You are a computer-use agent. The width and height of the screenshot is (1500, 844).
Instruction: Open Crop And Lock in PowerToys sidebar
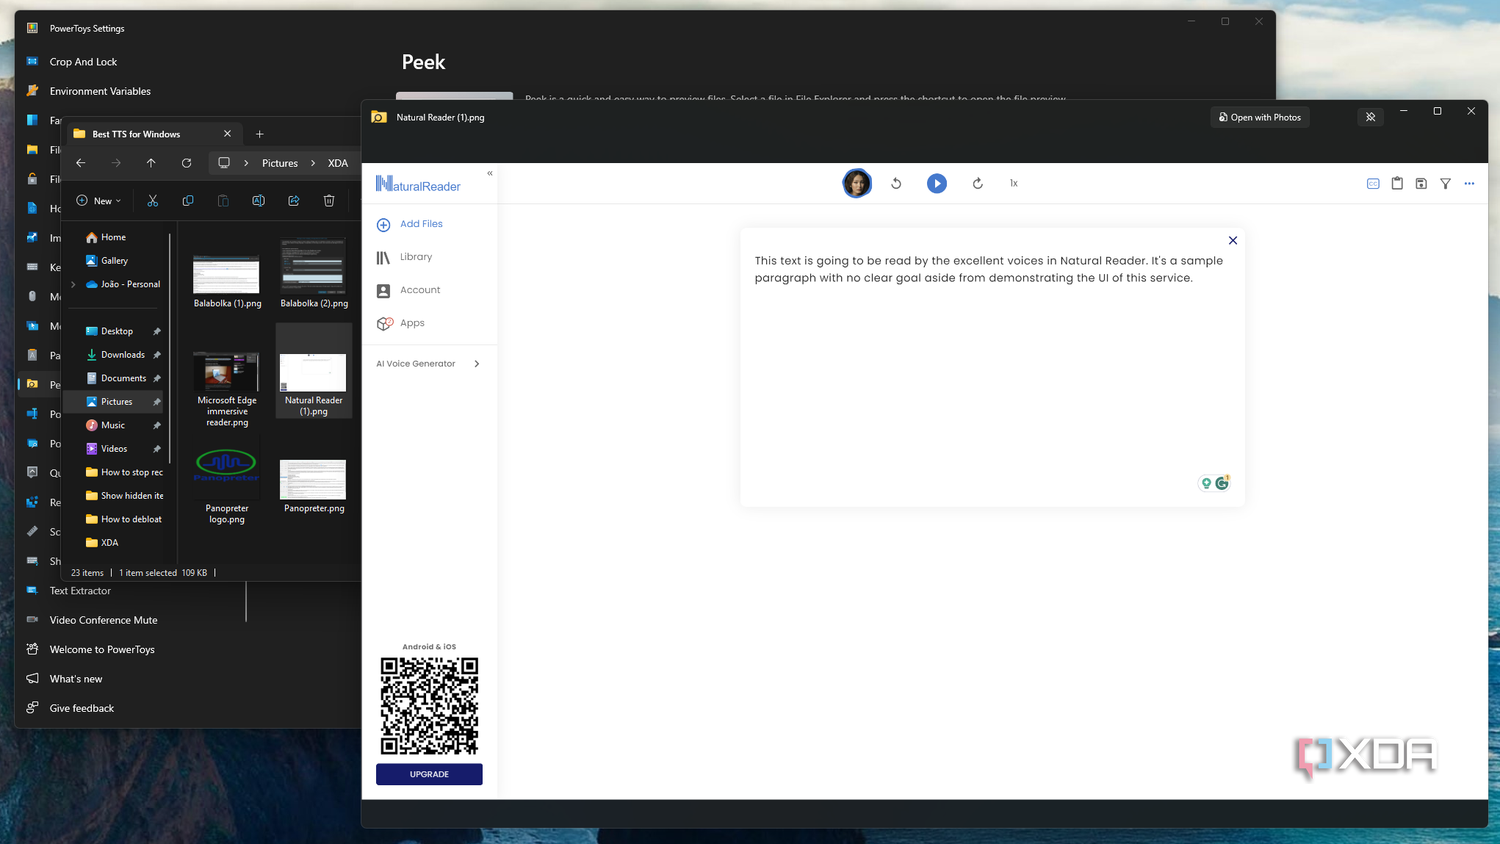pos(84,62)
